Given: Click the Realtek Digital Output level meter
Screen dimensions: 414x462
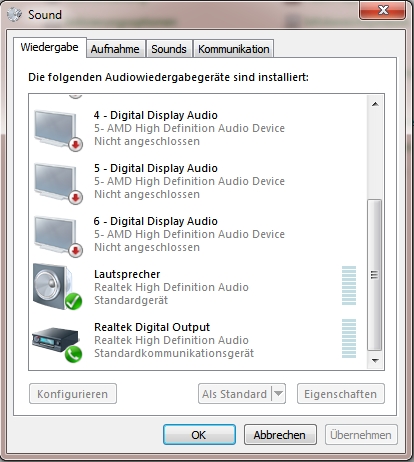Looking at the screenshot, I should click(x=349, y=339).
